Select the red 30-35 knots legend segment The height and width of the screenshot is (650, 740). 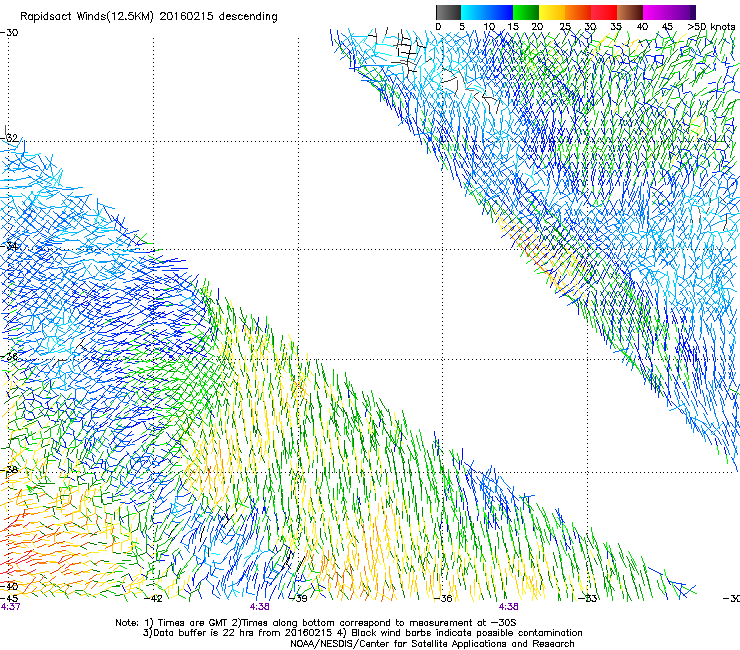click(604, 12)
